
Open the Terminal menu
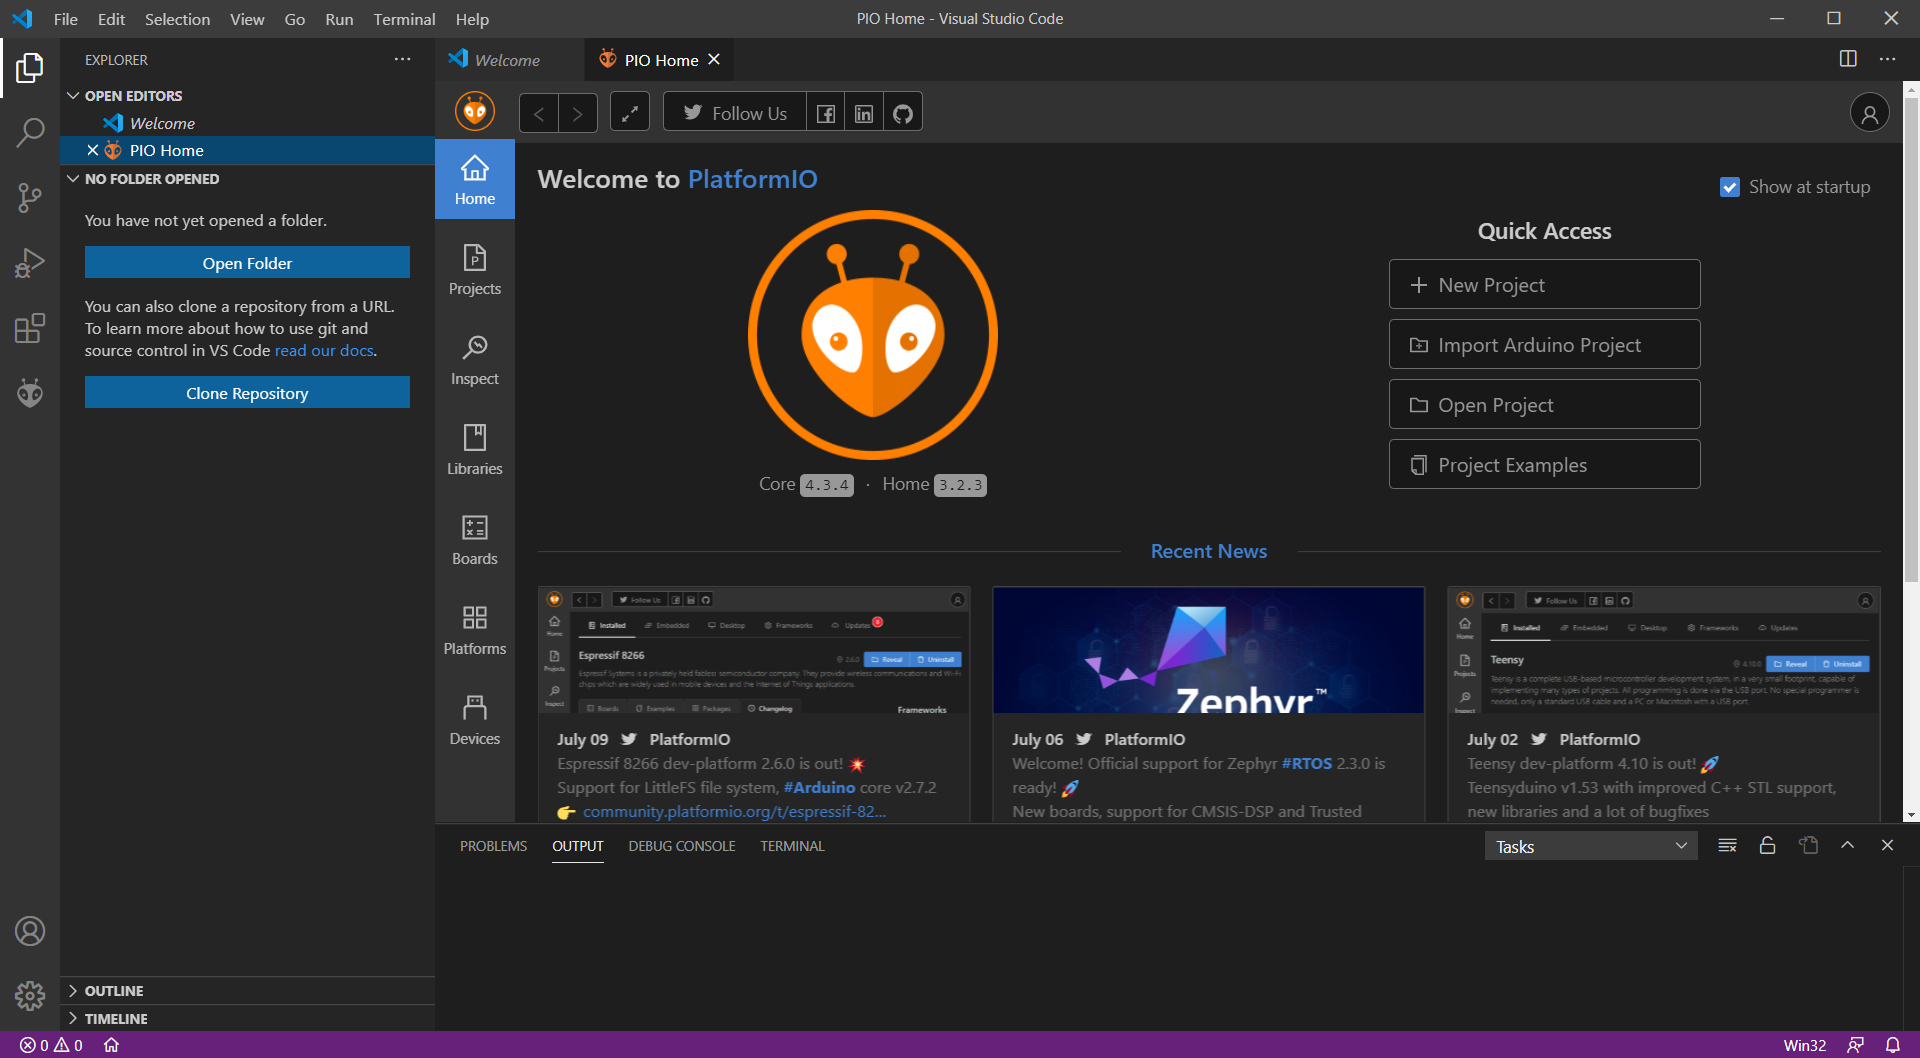tap(404, 19)
